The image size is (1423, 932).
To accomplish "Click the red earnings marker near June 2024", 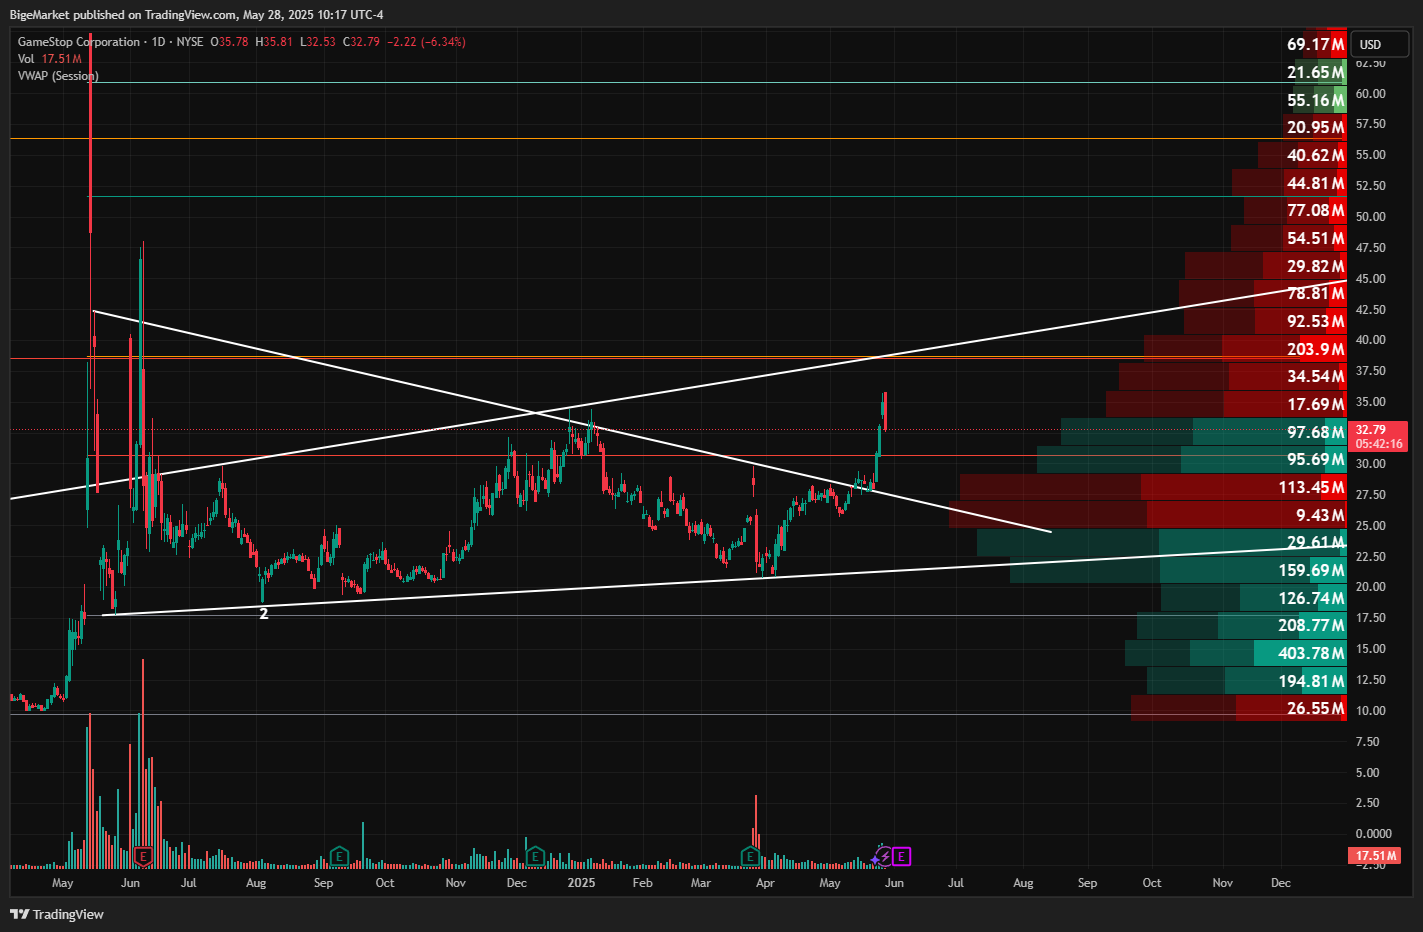I will point(143,856).
